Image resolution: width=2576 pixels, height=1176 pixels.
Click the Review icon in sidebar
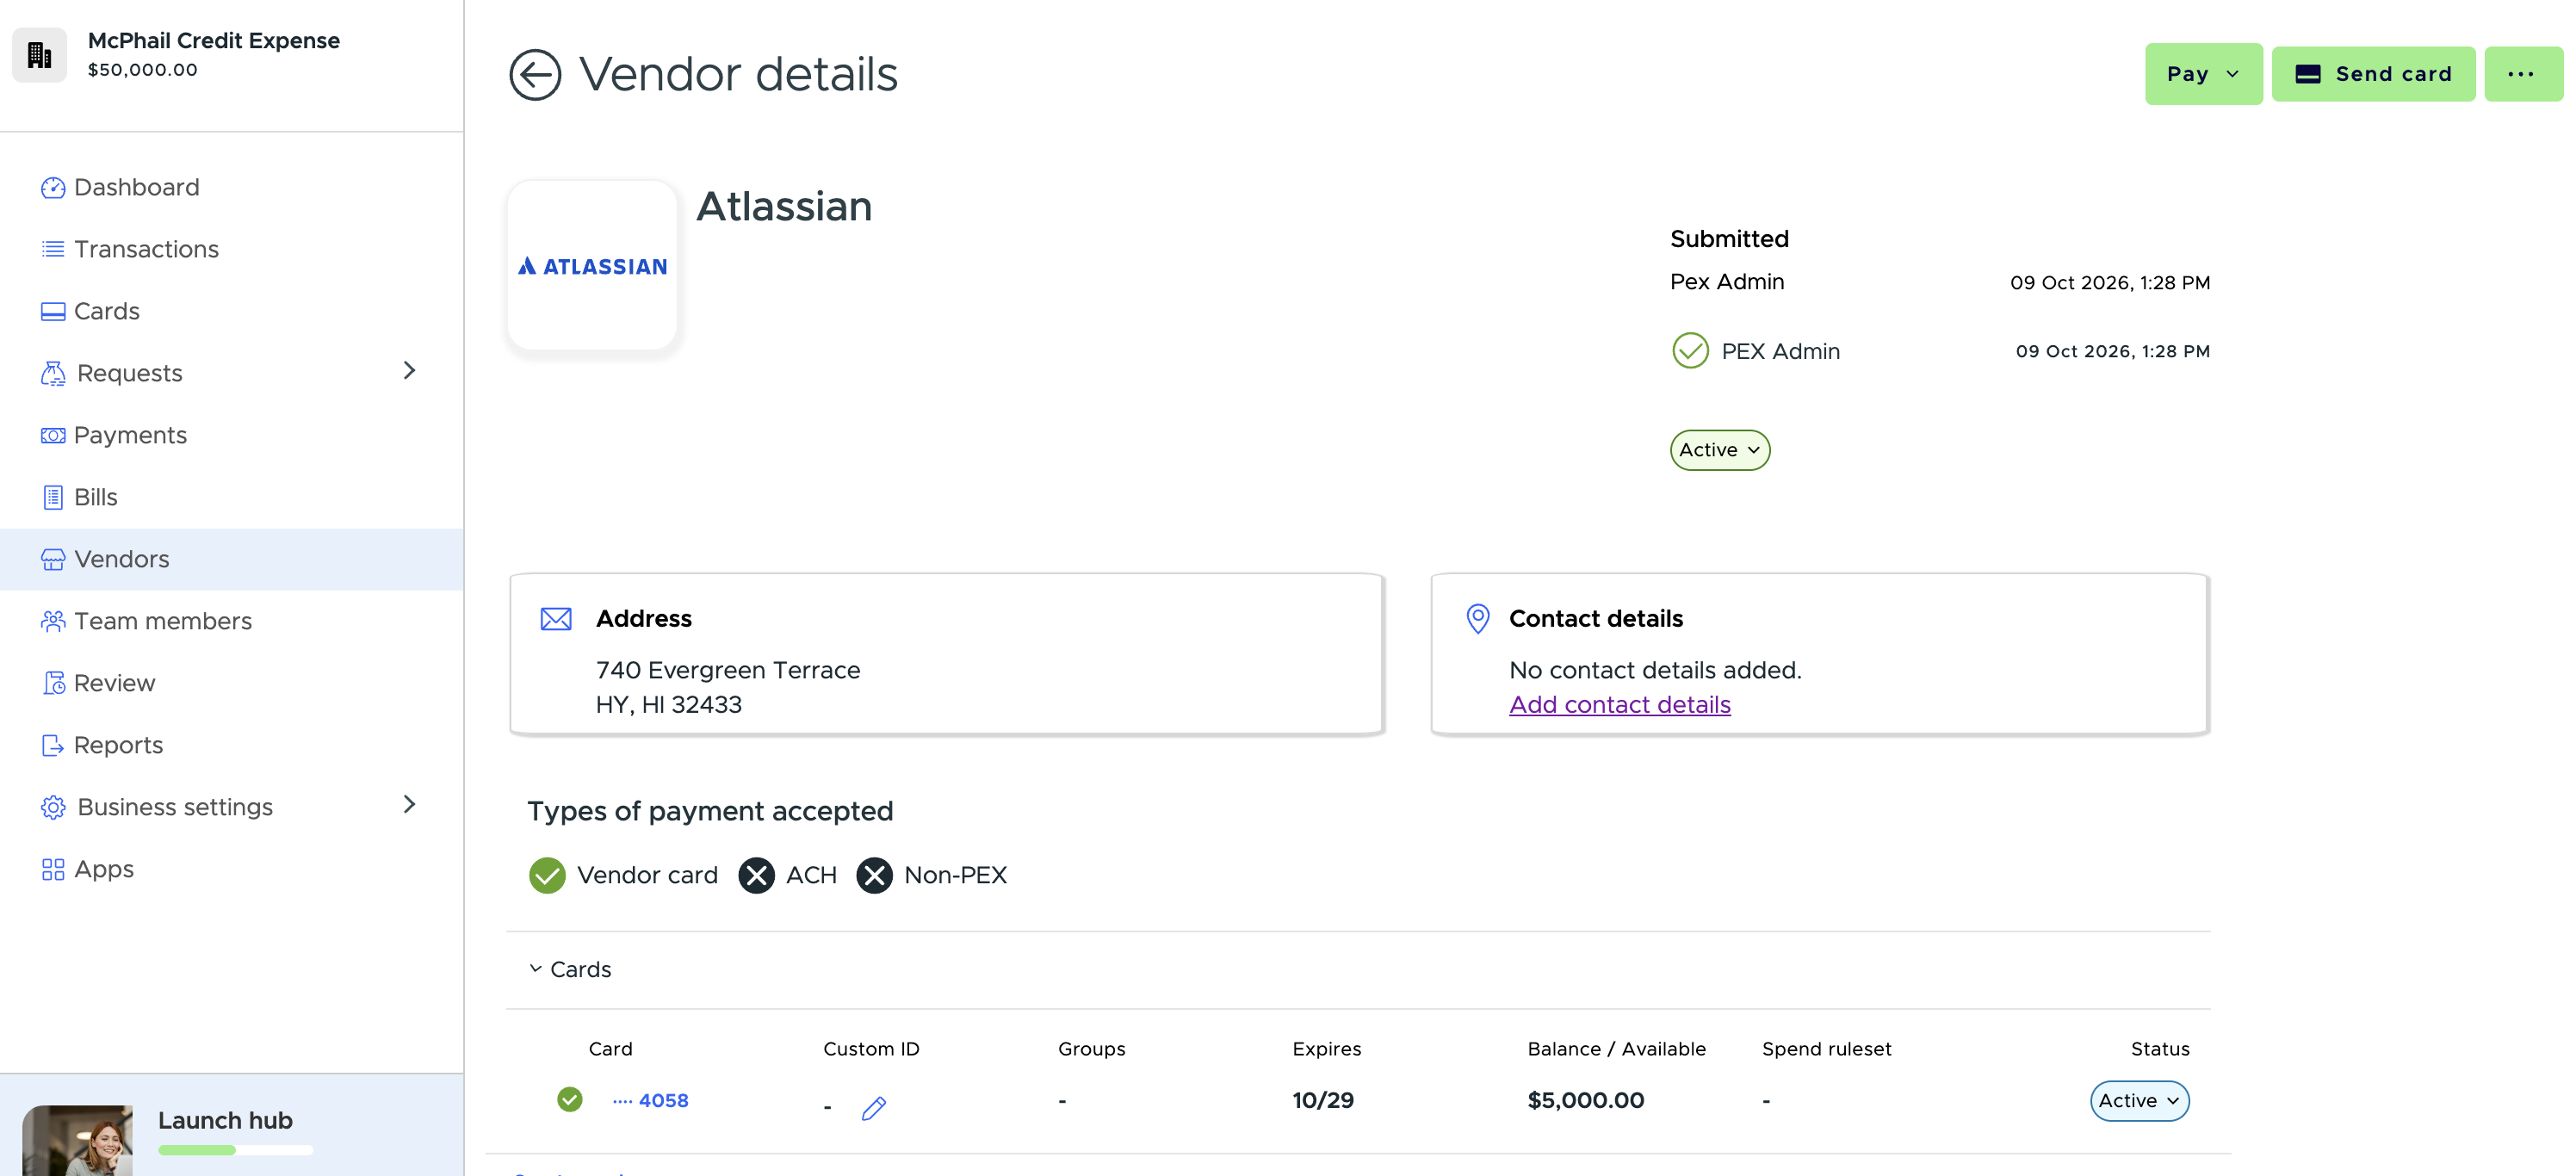(x=53, y=683)
